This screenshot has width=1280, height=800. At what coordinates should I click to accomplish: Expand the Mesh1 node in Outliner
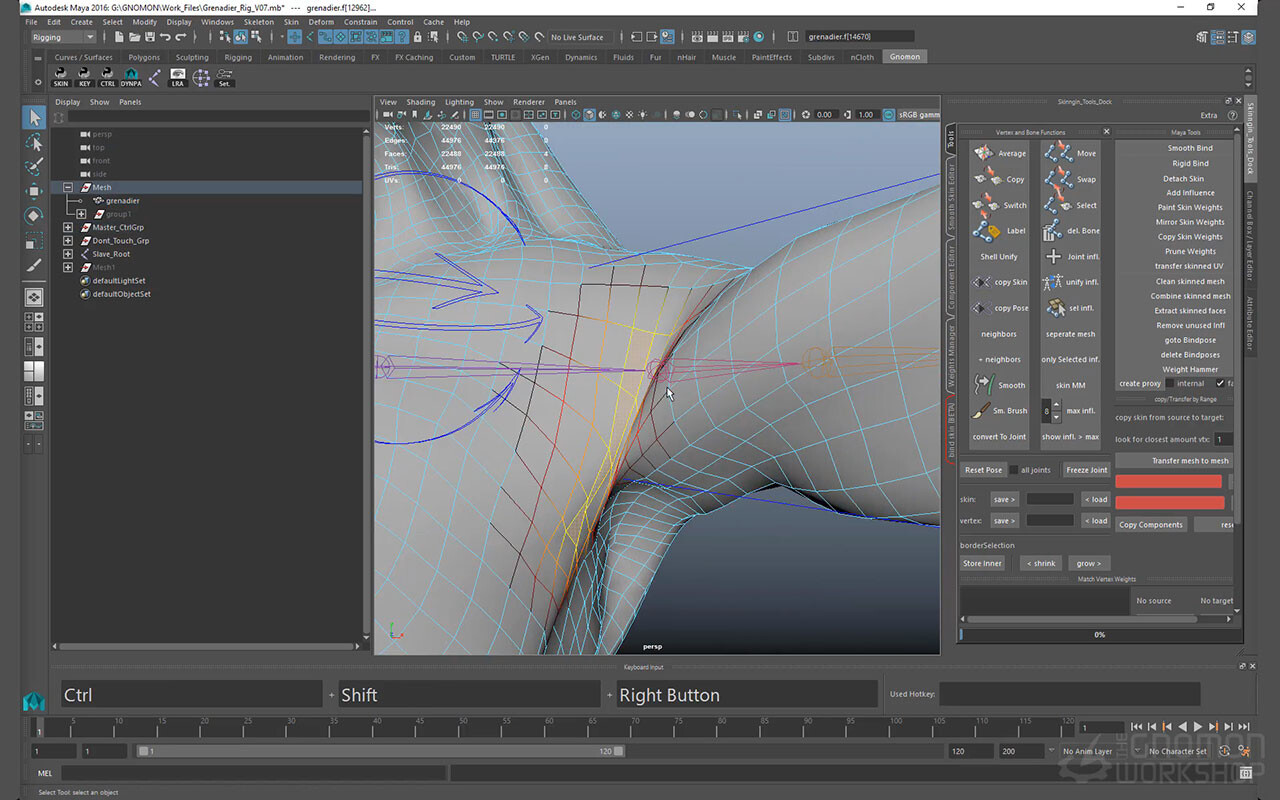click(68, 267)
